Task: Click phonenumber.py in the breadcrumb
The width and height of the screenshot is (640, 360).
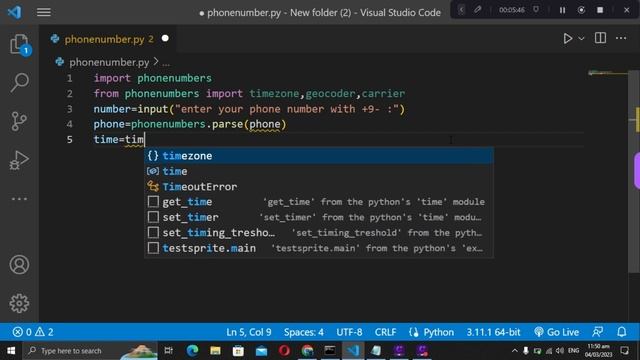Action: coord(109,62)
